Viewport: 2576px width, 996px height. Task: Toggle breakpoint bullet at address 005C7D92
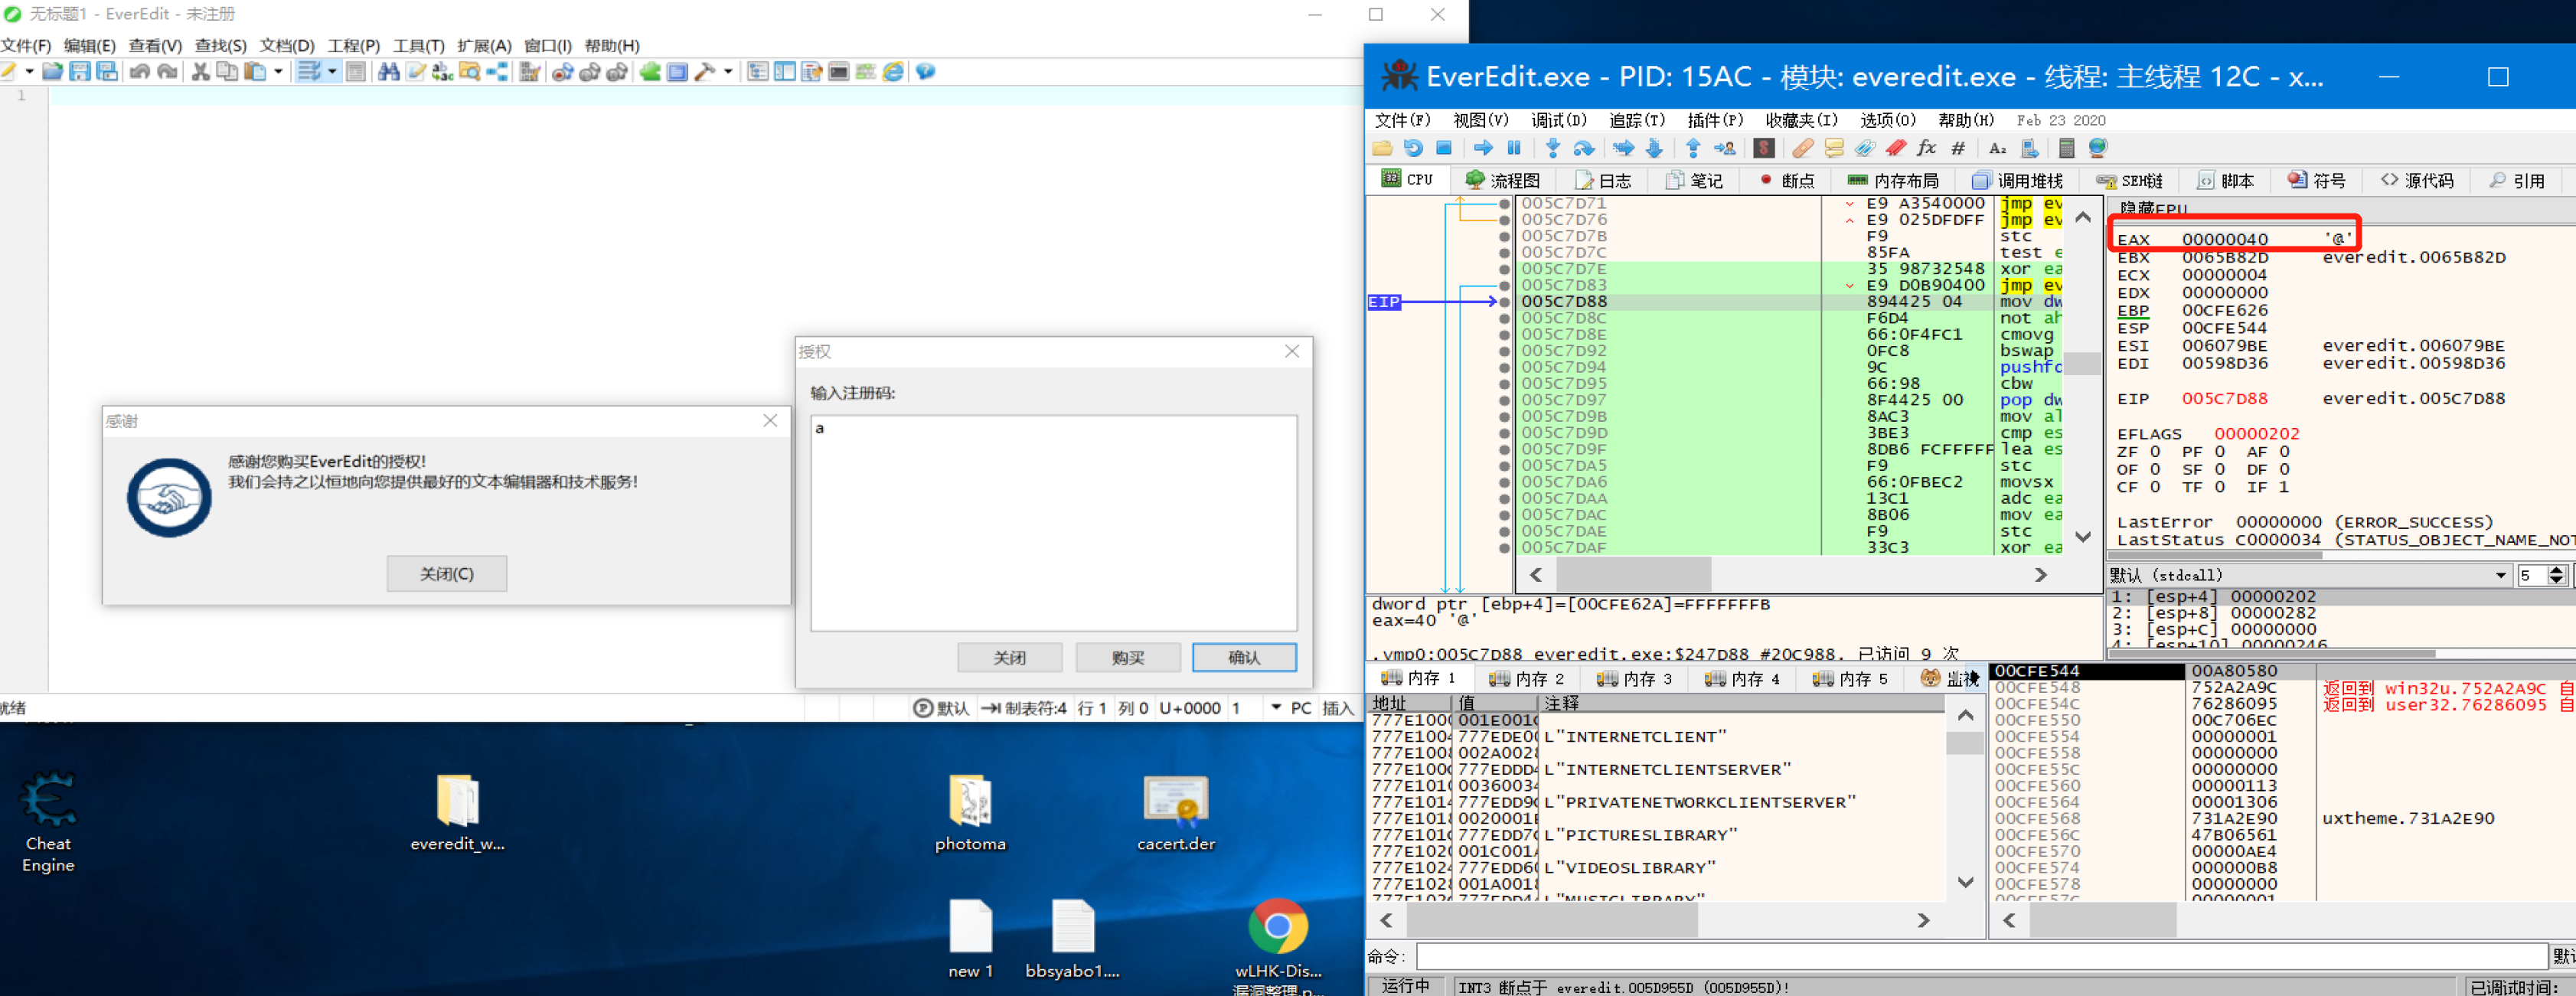[x=1504, y=351]
